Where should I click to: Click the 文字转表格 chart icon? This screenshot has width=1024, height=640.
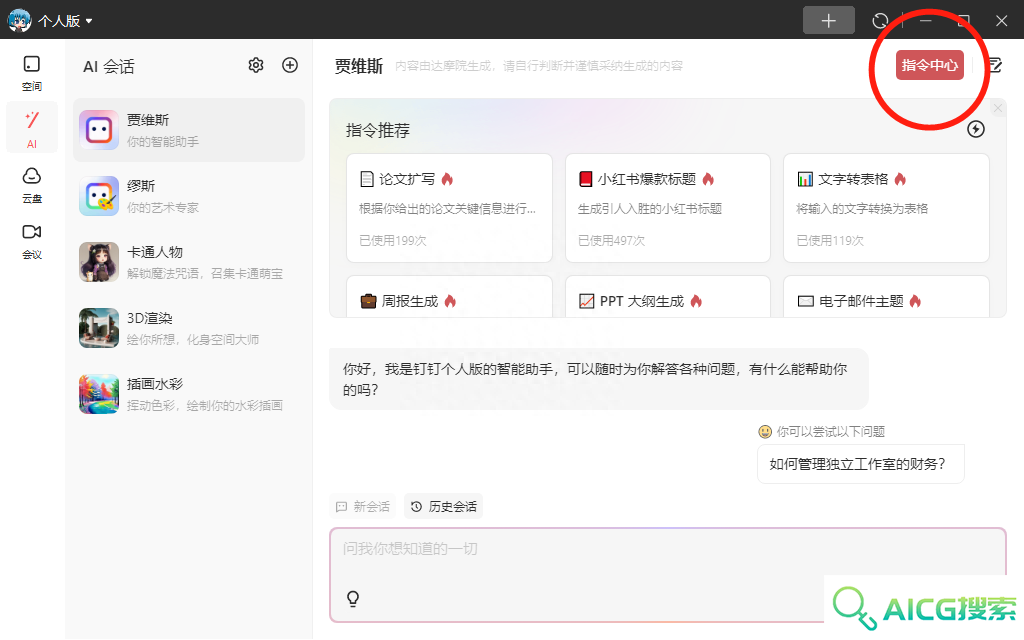pyautogui.click(x=805, y=179)
